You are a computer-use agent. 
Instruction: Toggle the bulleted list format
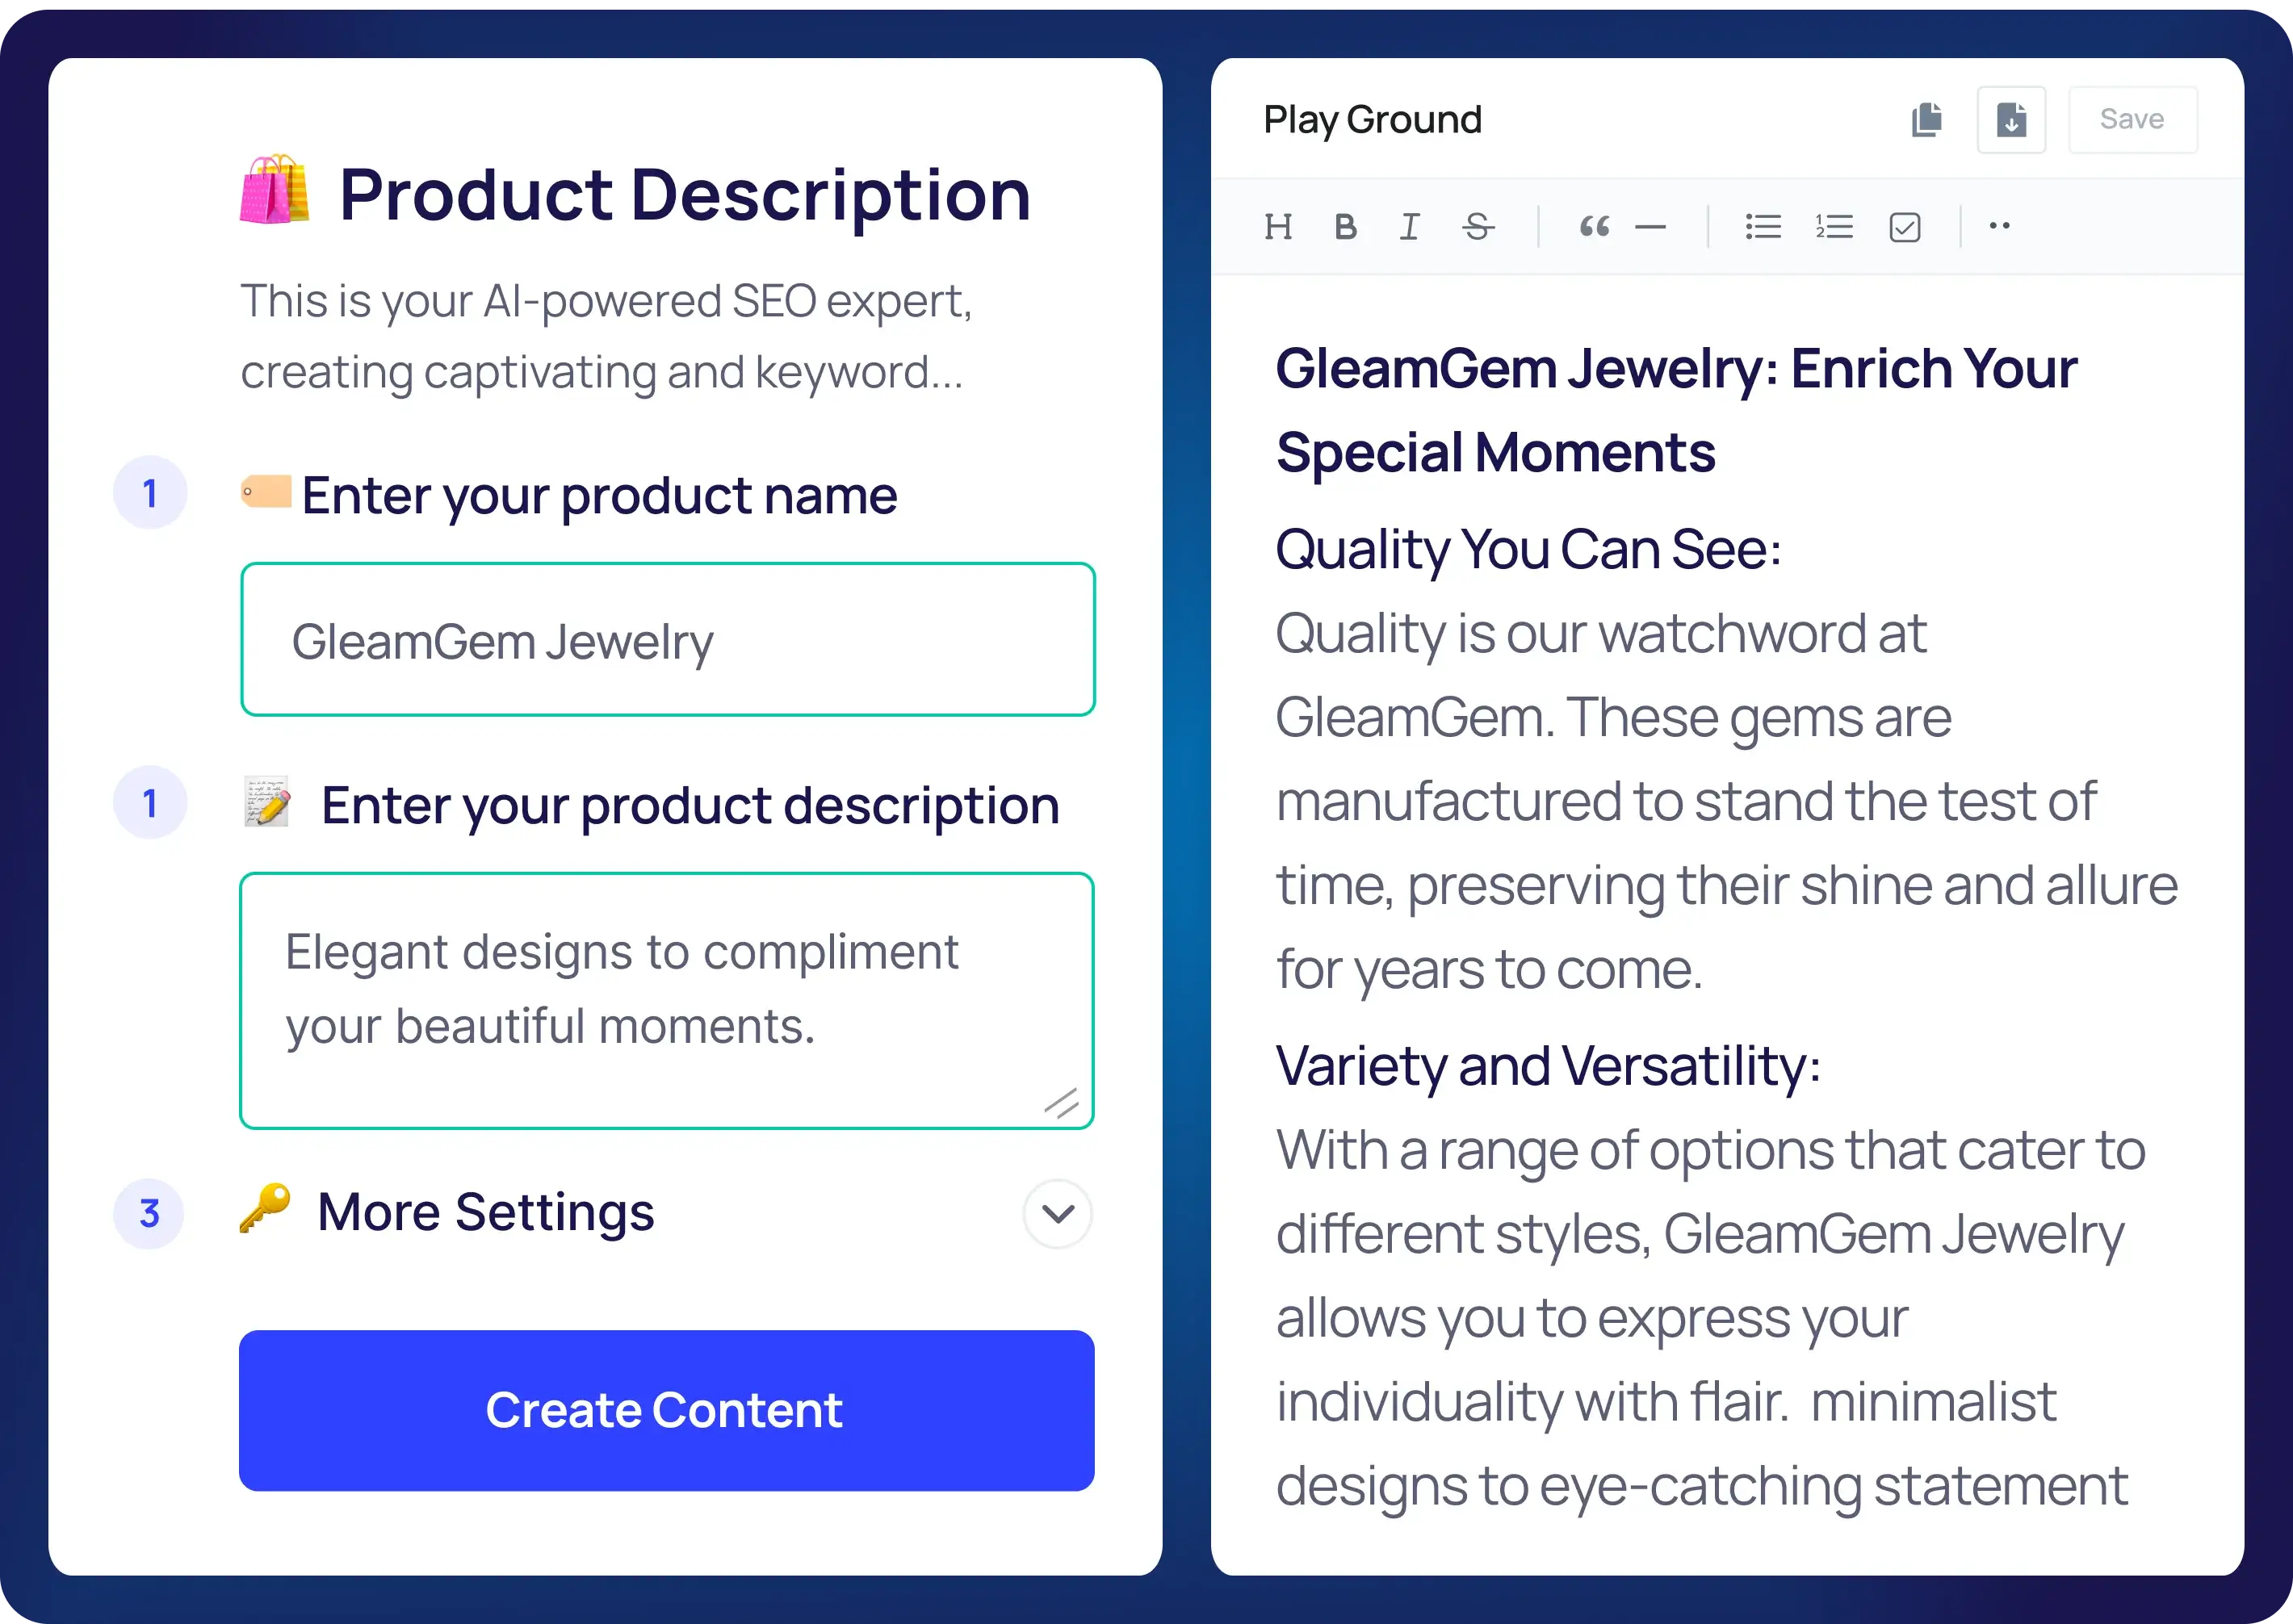point(1764,227)
